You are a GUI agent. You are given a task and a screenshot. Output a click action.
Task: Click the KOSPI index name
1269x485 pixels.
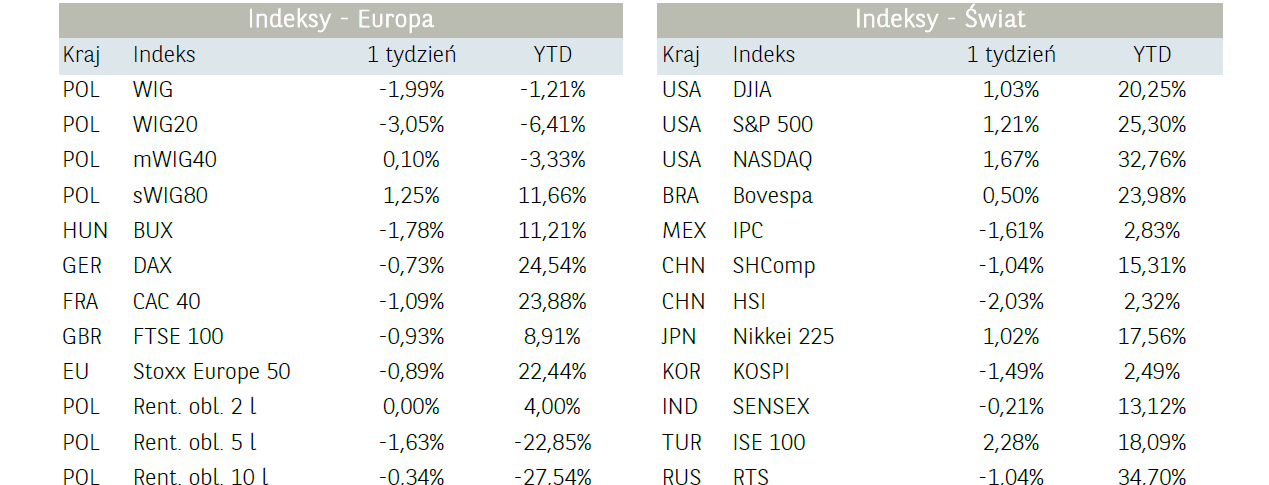click(x=760, y=372)
